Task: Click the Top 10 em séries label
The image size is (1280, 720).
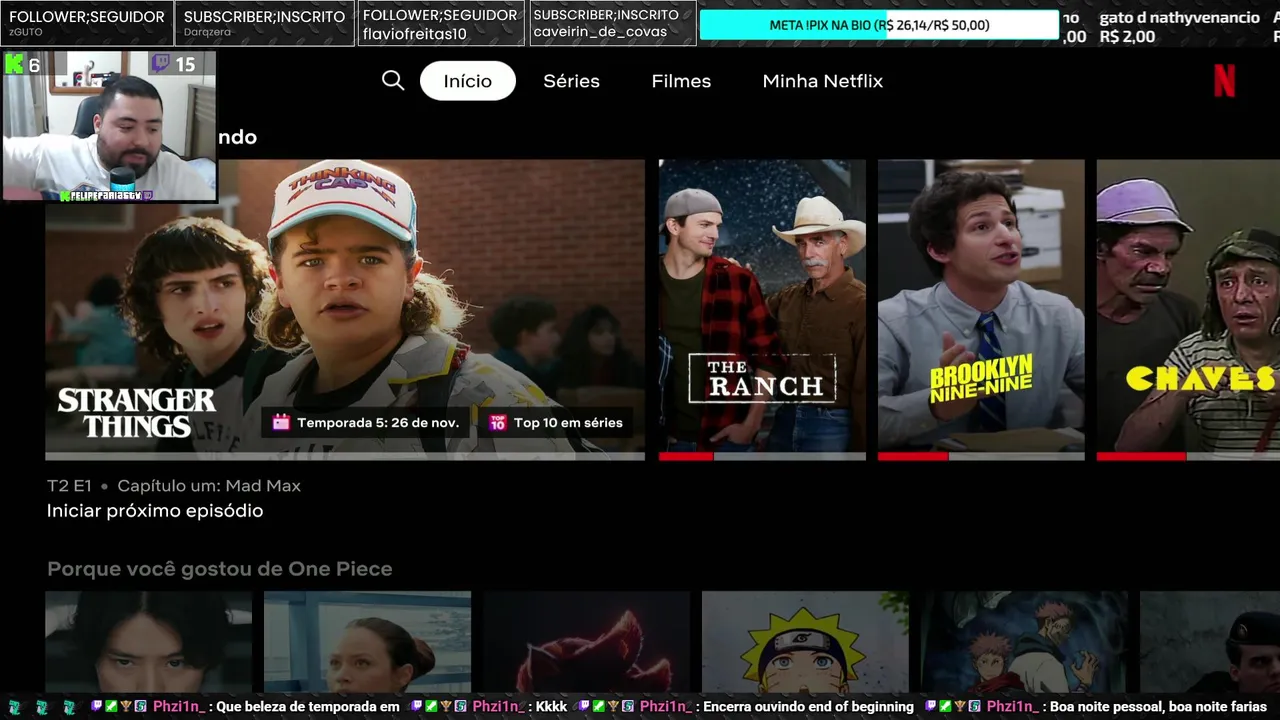Action: coord(568,422)
